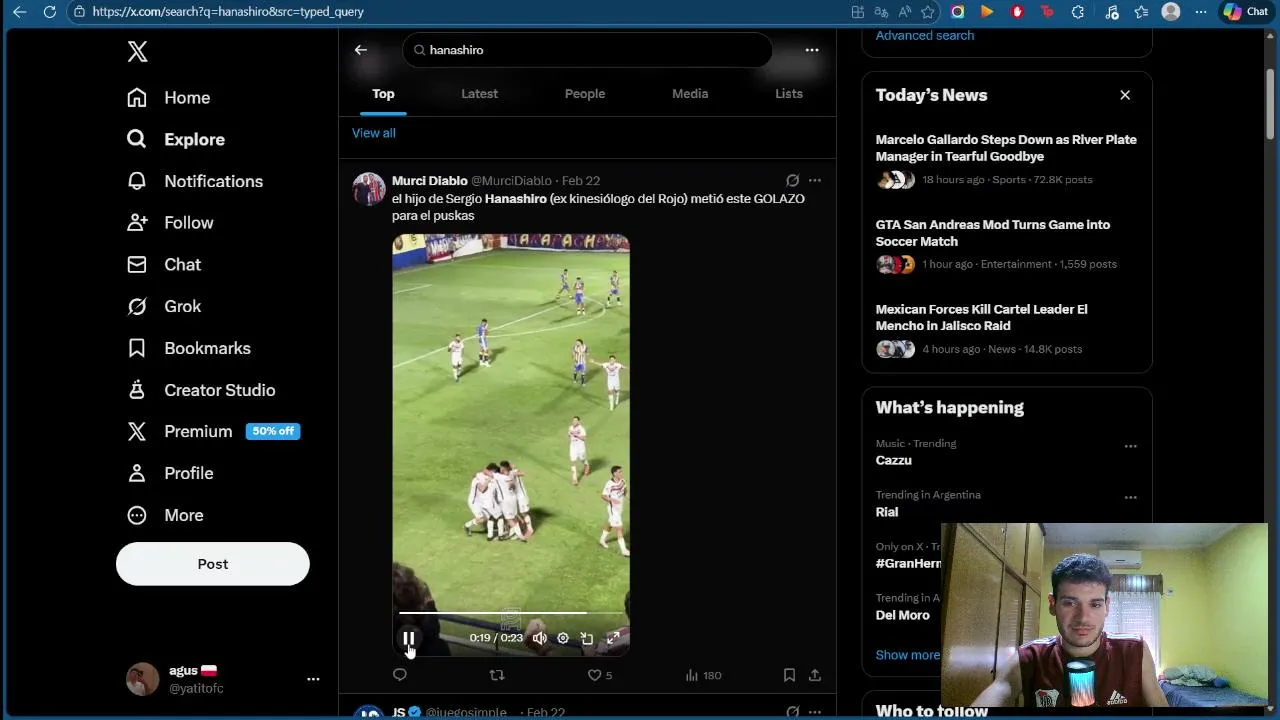Open Chat in the left sidebar

click(164, 264)
